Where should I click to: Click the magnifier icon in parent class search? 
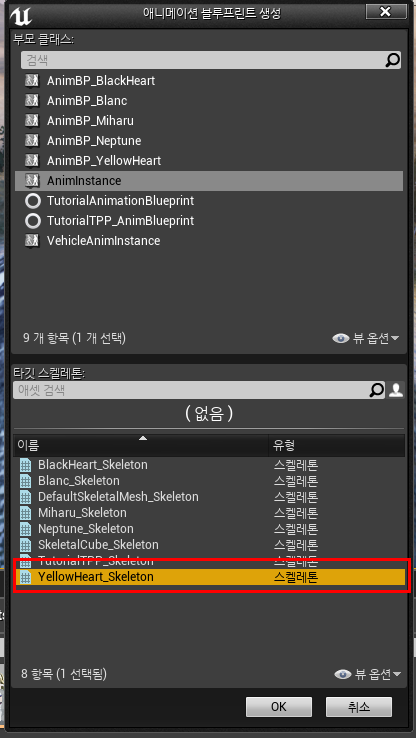[392, 60]
